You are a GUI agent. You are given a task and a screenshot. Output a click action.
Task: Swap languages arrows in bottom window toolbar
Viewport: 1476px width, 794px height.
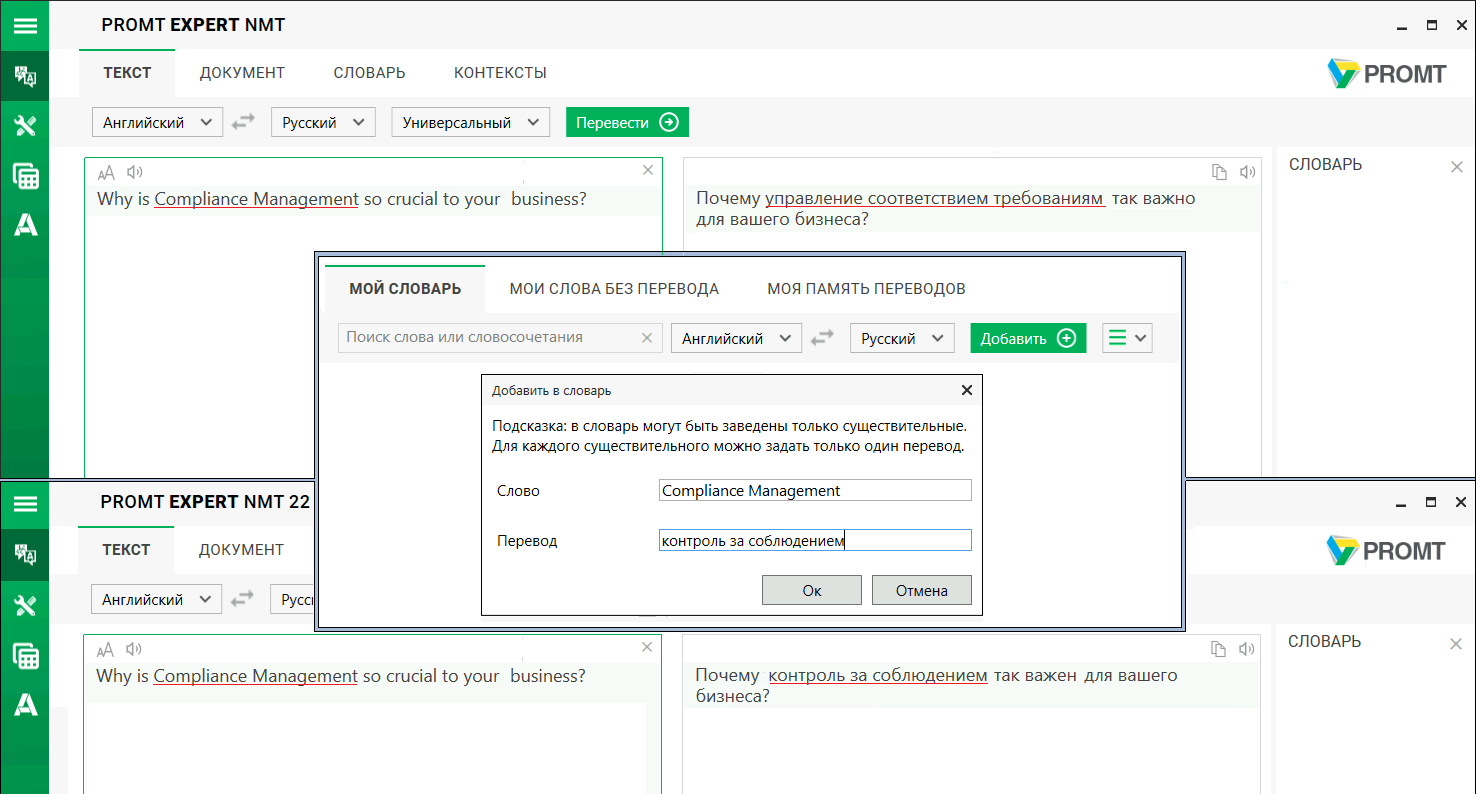point(242,600)
